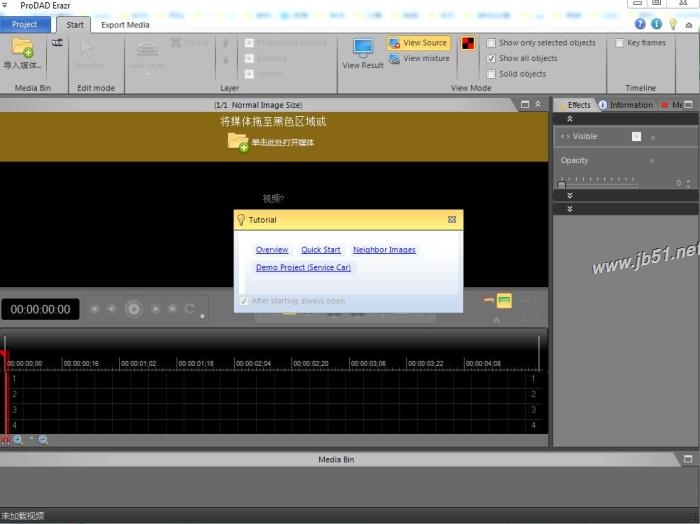This screenshot has width=700, height=524.
Task: Uncheck After starting always open
Action: point(244,301)
